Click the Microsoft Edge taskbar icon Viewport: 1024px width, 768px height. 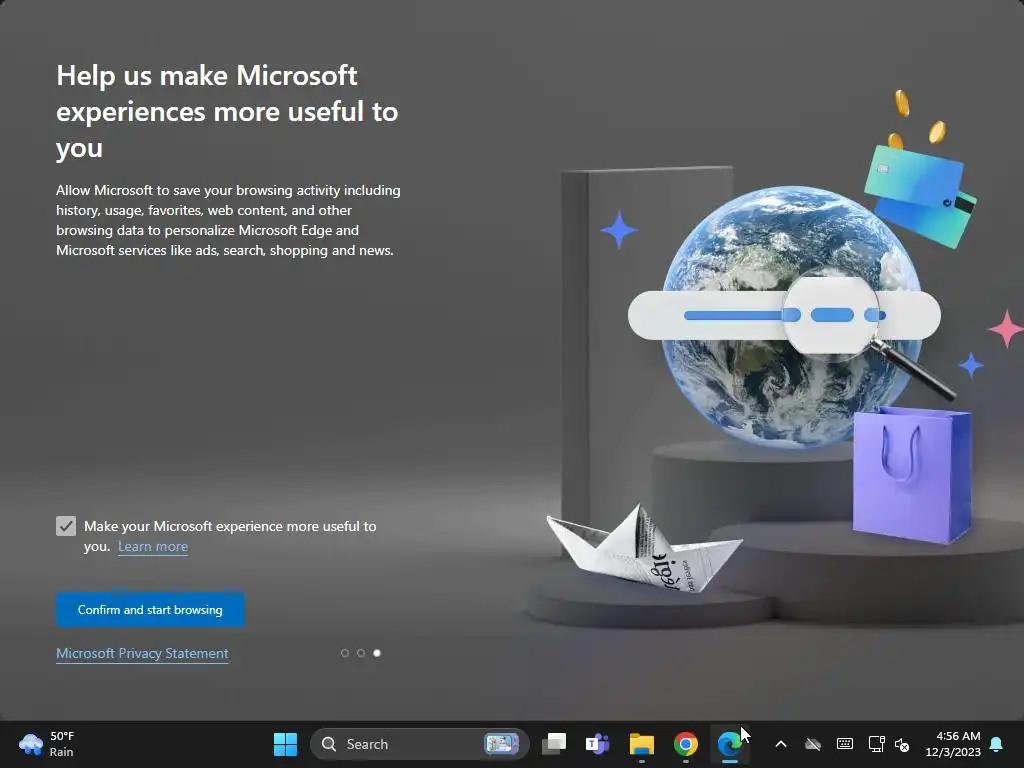729,744
